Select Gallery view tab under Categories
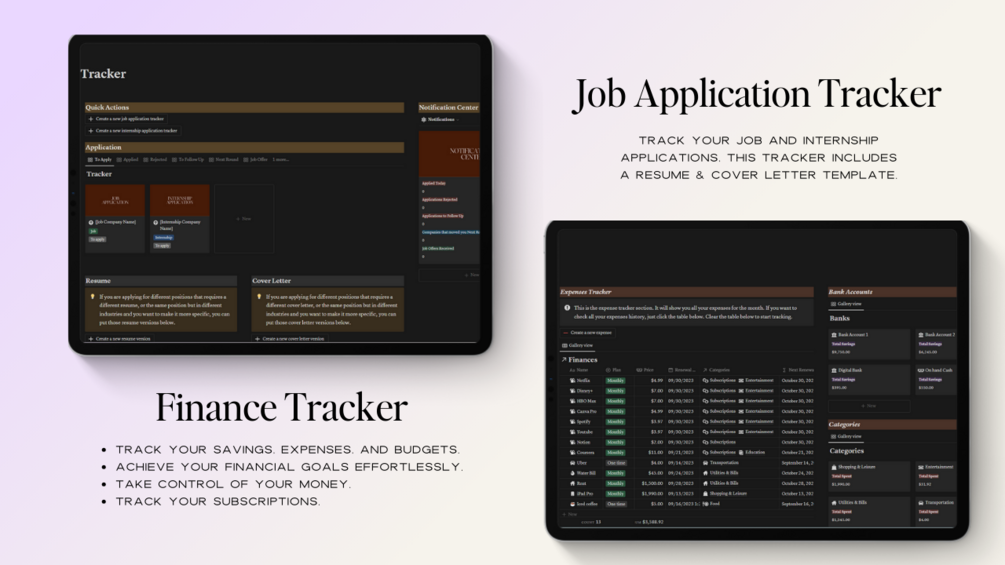Viewport: 1005px width, 565px height. (x=846, y=437)
